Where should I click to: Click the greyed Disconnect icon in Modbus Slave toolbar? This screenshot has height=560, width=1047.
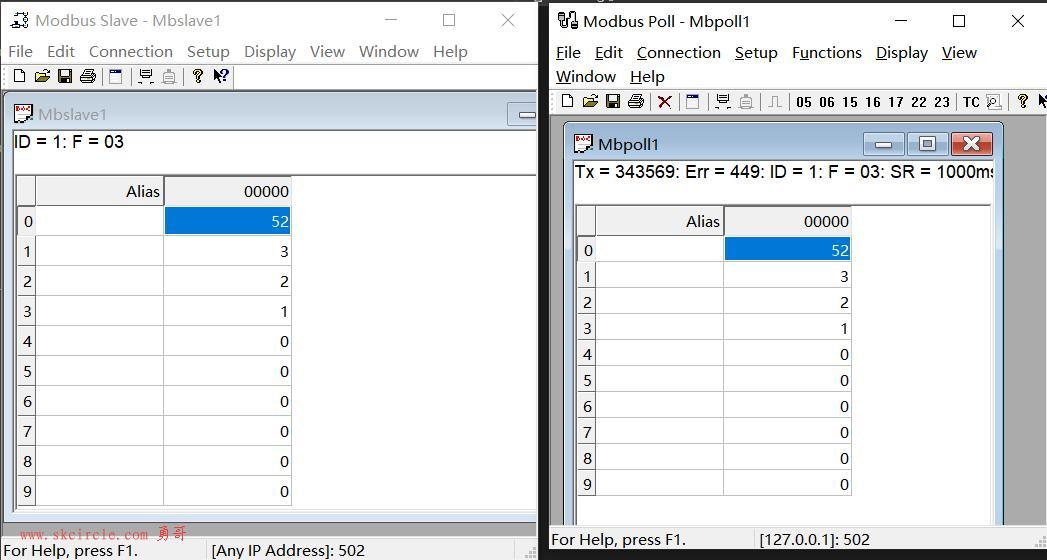click(x=169, y=77)
